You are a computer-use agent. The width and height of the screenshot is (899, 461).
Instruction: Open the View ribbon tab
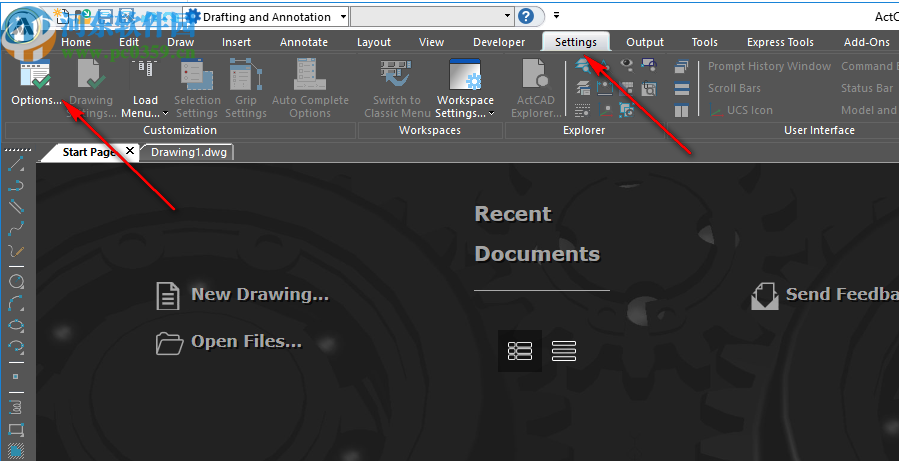(x=431, y=42)
